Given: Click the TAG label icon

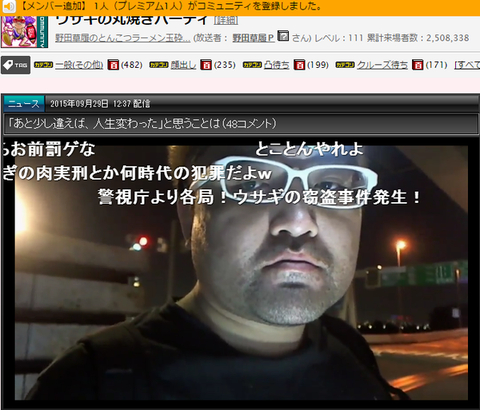Looking at the screenshot, I should 16,65.
